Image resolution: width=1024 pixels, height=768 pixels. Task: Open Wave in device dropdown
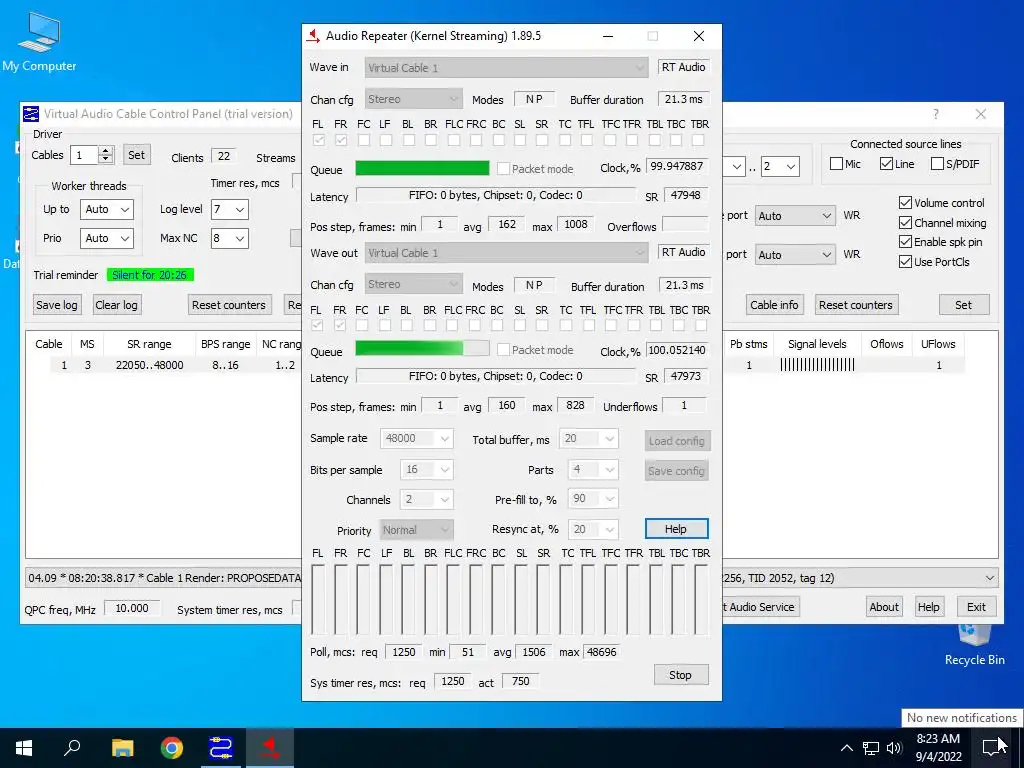[x=506, y=67]
